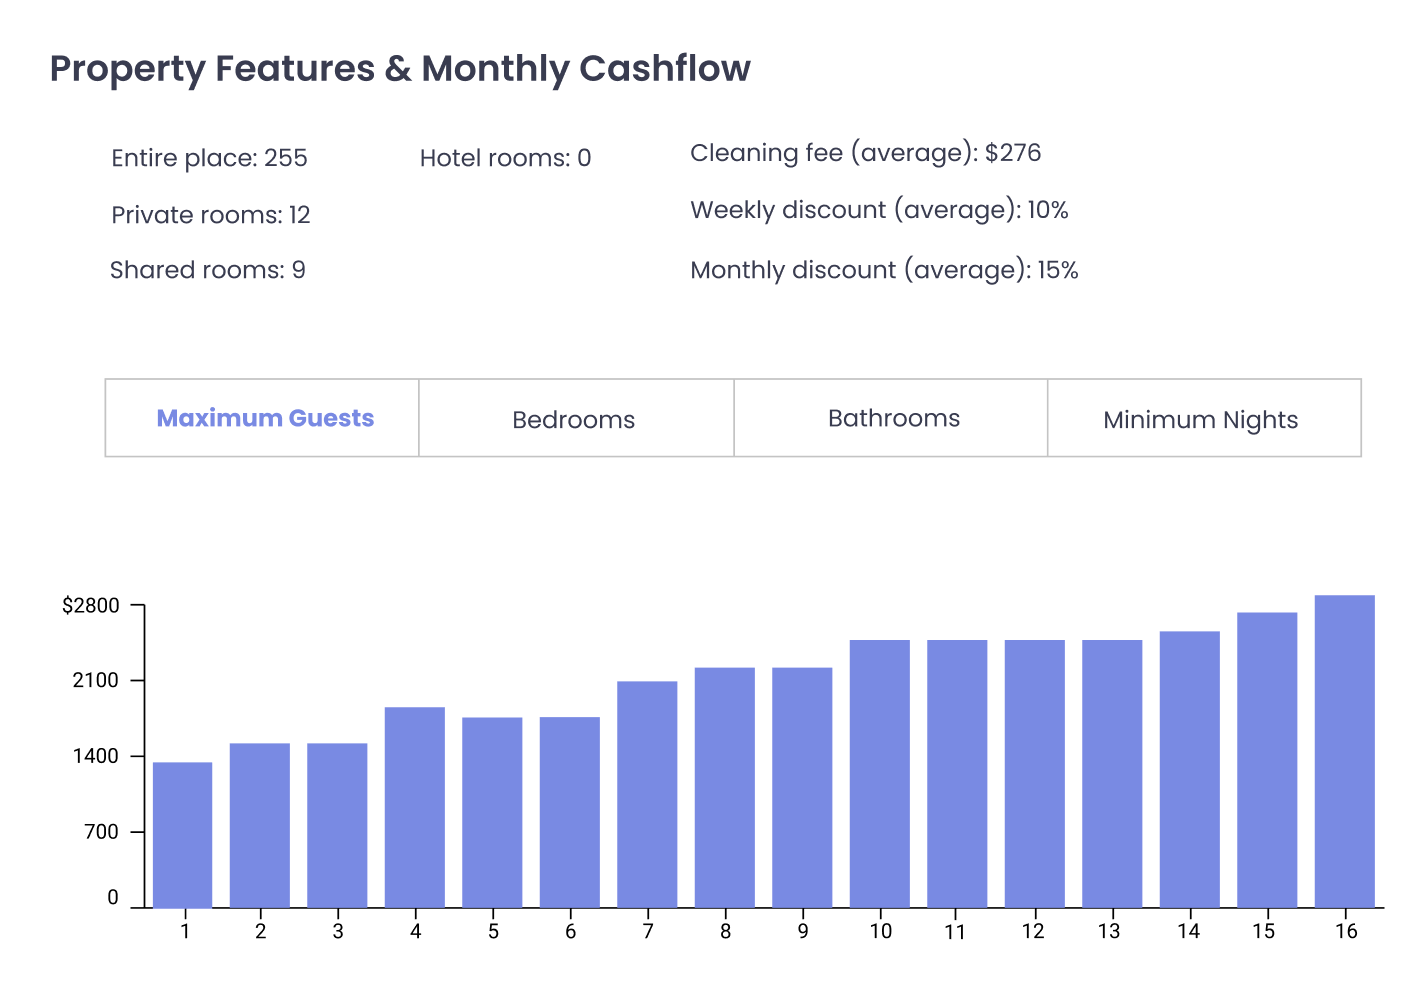Click the bar for 4 guests
This screenshot has height=1006, width=1416.
pos(415,807)
